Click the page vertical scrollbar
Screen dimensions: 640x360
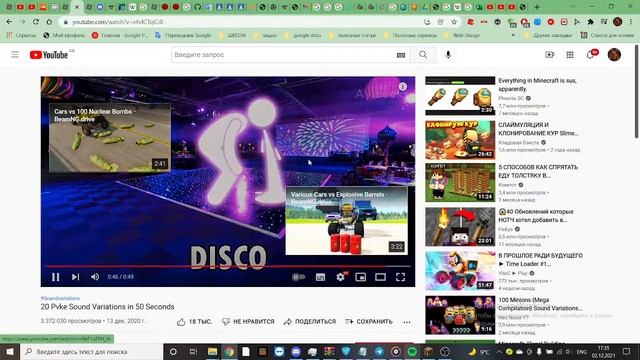pos(637,92)
